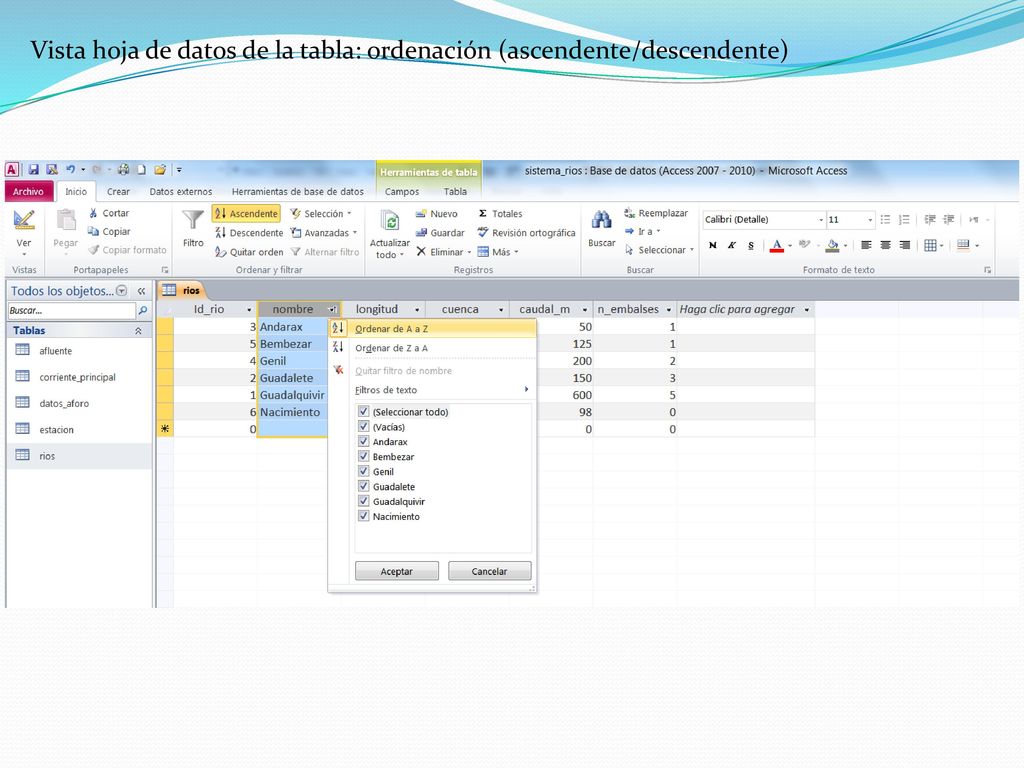1024x768 pixels.
Task: Uncheck the Genil filter checkbox
Action: pos(364,472)
